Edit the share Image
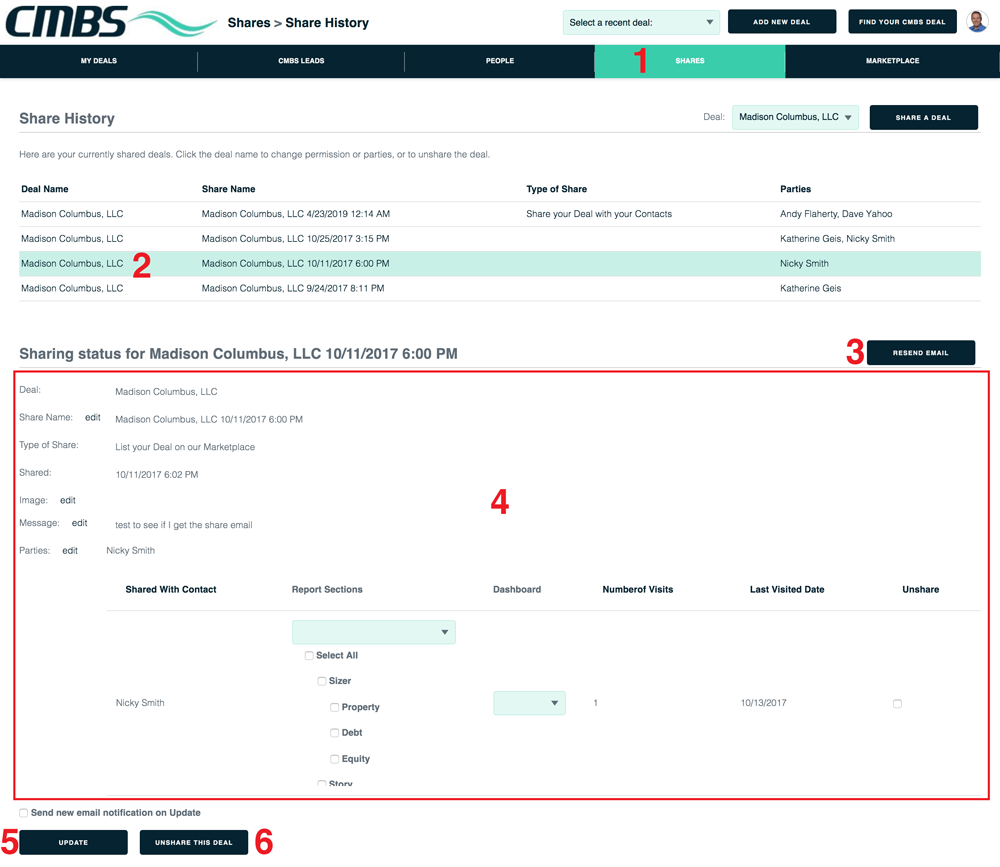Image resolution: width=1000 pixels, height=867 pixels. tap(68, 500)
